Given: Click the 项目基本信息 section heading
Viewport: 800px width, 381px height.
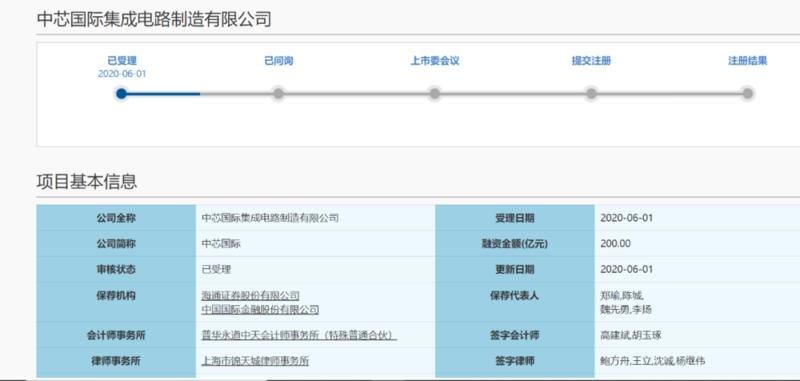Looking at the screenshot, I should [x=87, y=182].
